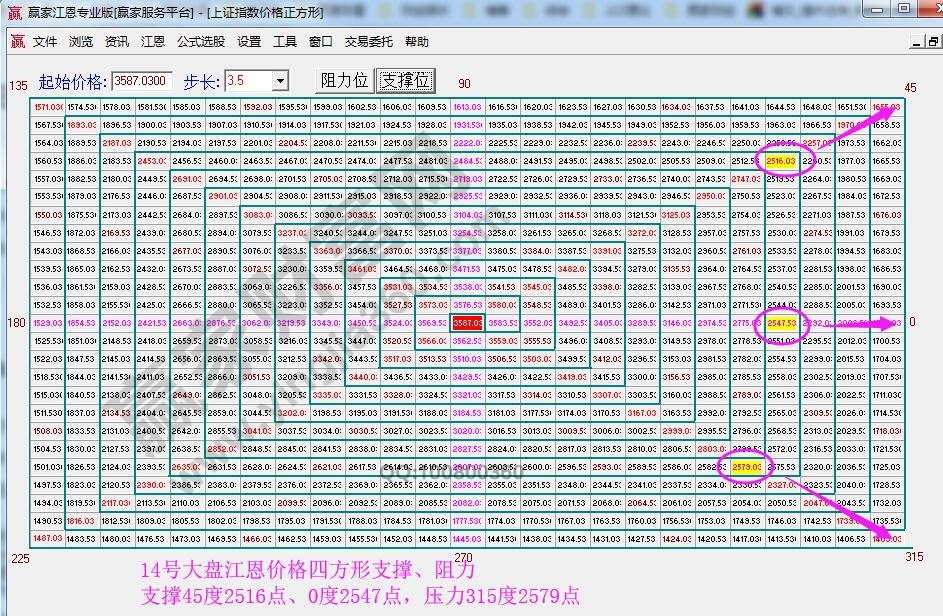943x616 pixels.
Task: Open the 步长 step-size dropdown showing 3.5
Action: click(279, 81)
